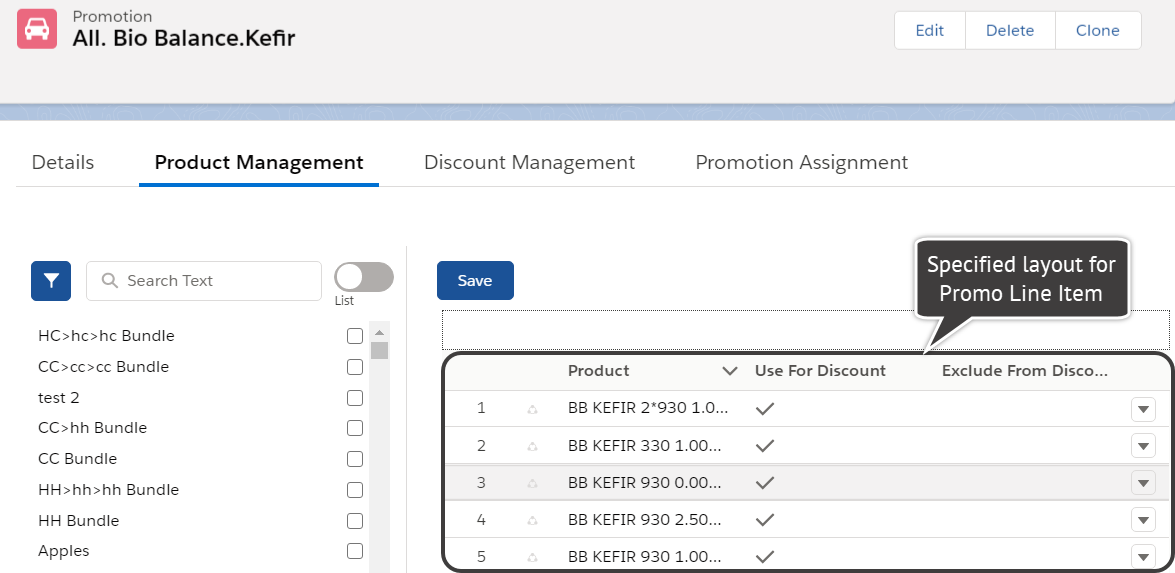
Task: Click the Use For Discount column header
Action: [x=820, y=371]
